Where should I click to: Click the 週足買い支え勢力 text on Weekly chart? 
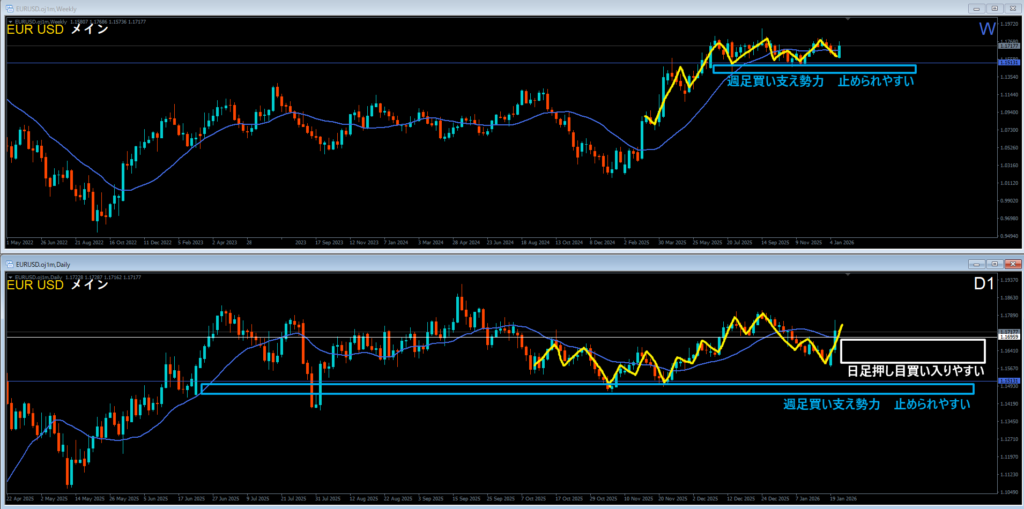[775, 82]
